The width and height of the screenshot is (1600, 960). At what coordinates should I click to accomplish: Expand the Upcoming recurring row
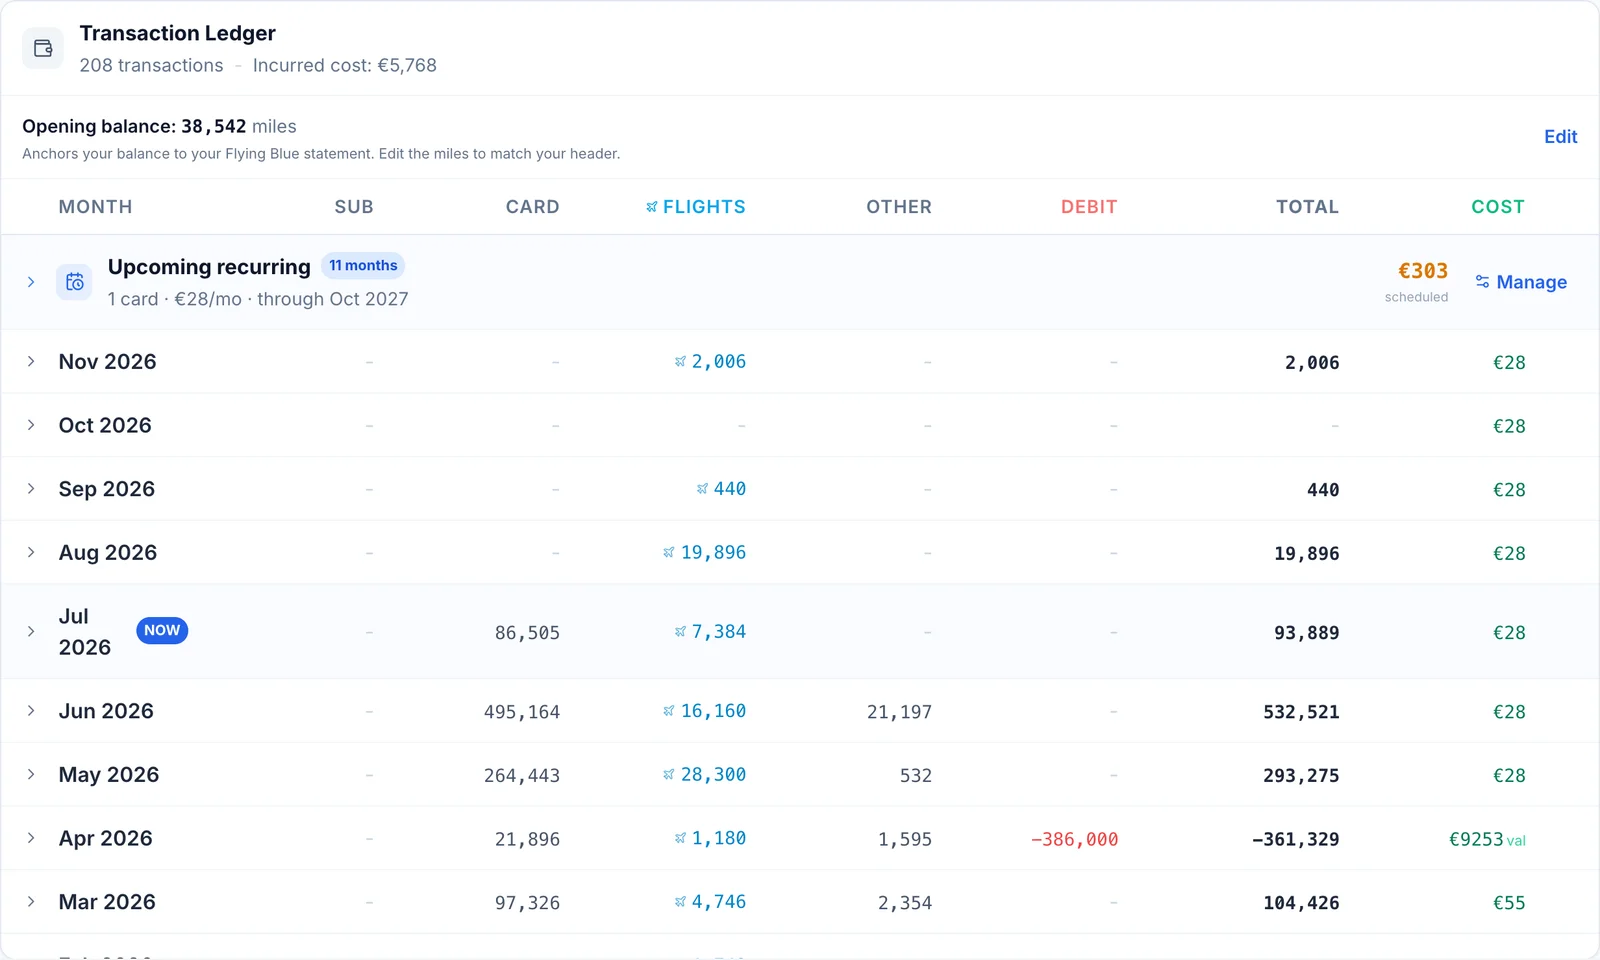point(31,282)
